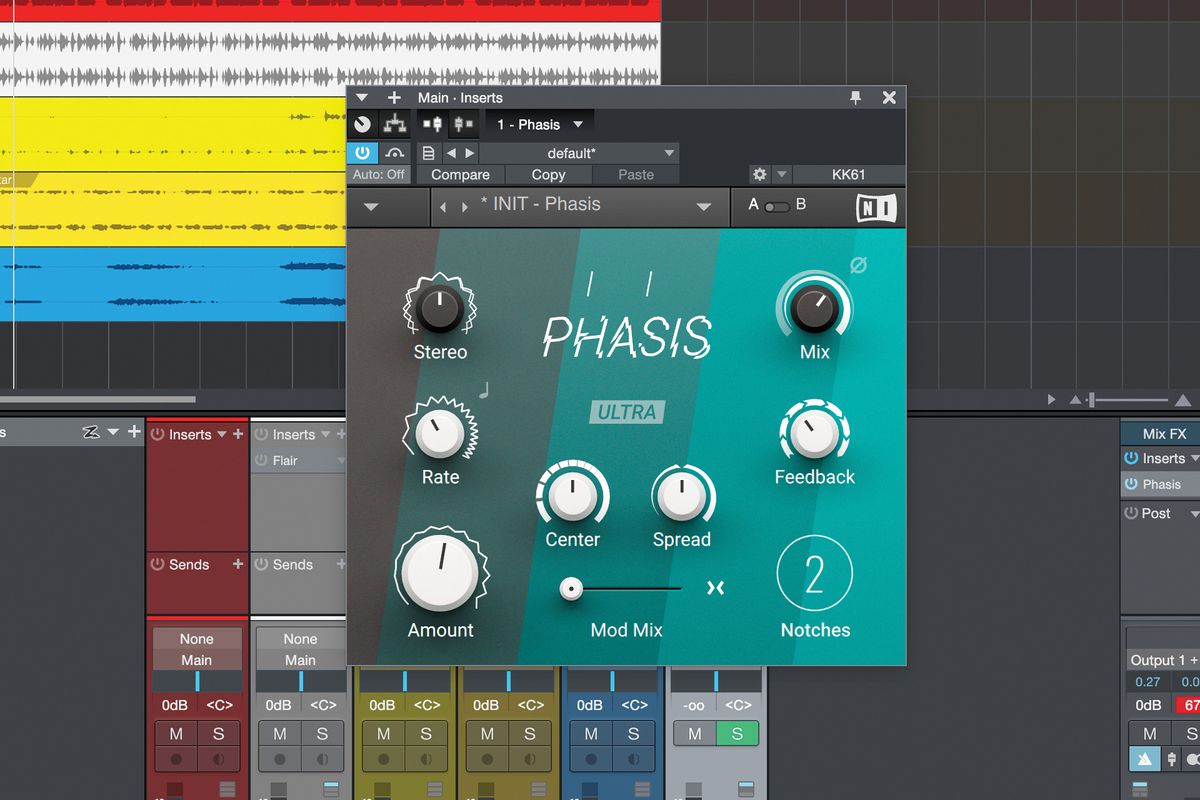Solo the blue channel with the S button
Viewport: 1200px width, 800px height.
(x=633, y=733)
